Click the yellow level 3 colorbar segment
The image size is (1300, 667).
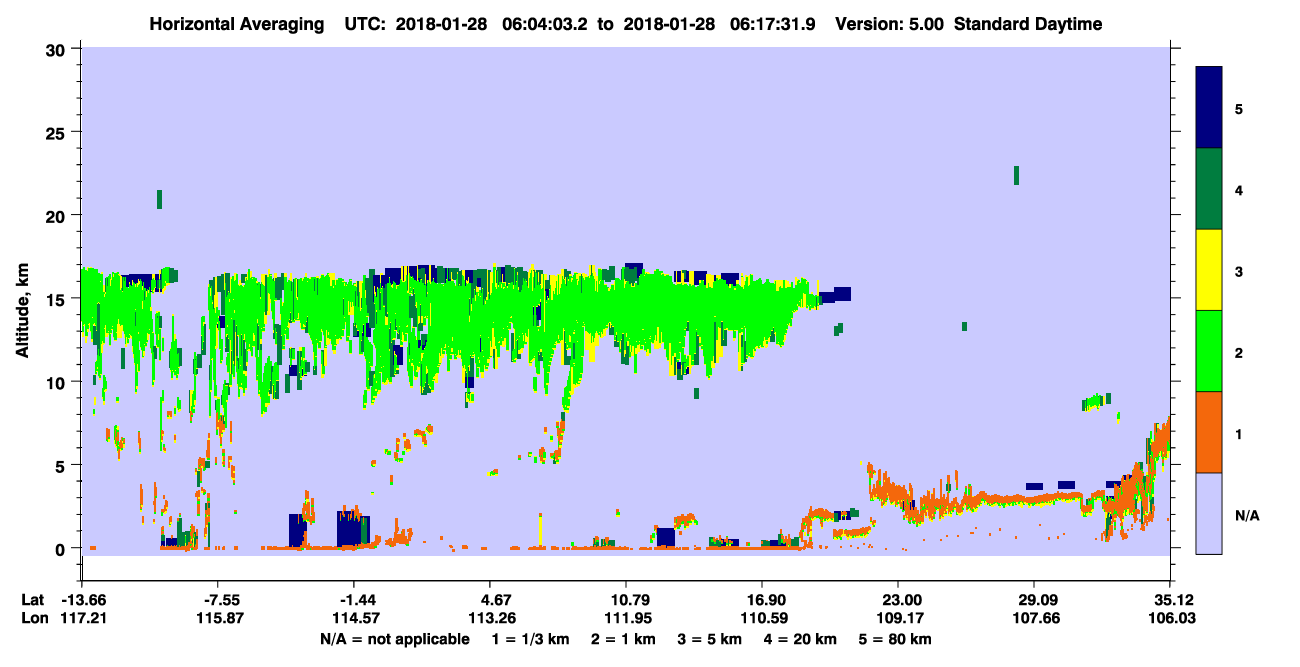click(1209, 270)
